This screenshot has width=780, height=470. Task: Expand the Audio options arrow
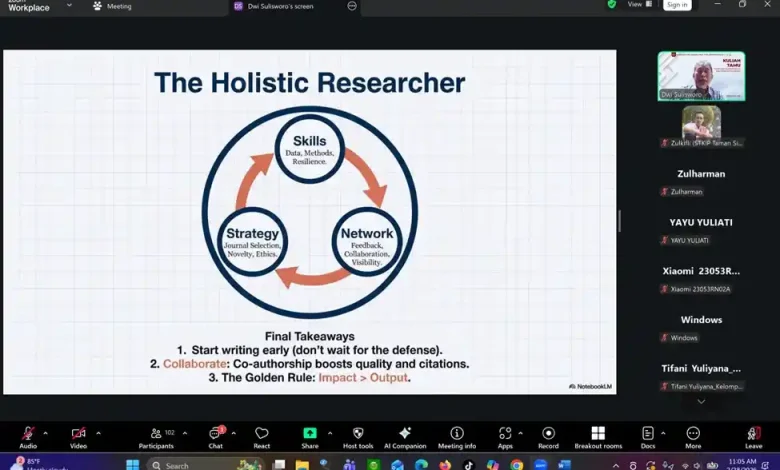coord(45,433)
